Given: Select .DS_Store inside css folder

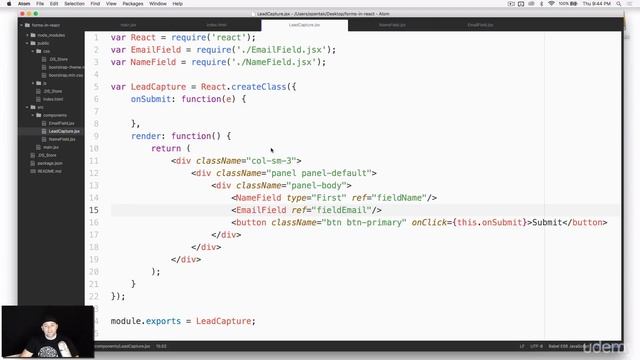Looking at the screenshot, I should [x=58, y=59].
